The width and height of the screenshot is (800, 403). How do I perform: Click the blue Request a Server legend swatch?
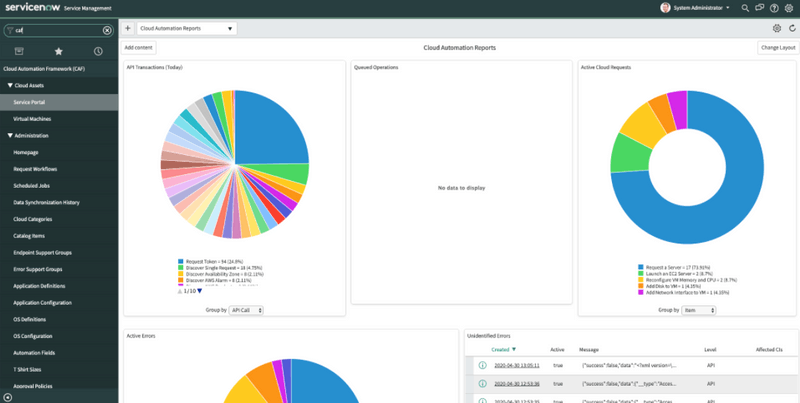tap(640, 268)
